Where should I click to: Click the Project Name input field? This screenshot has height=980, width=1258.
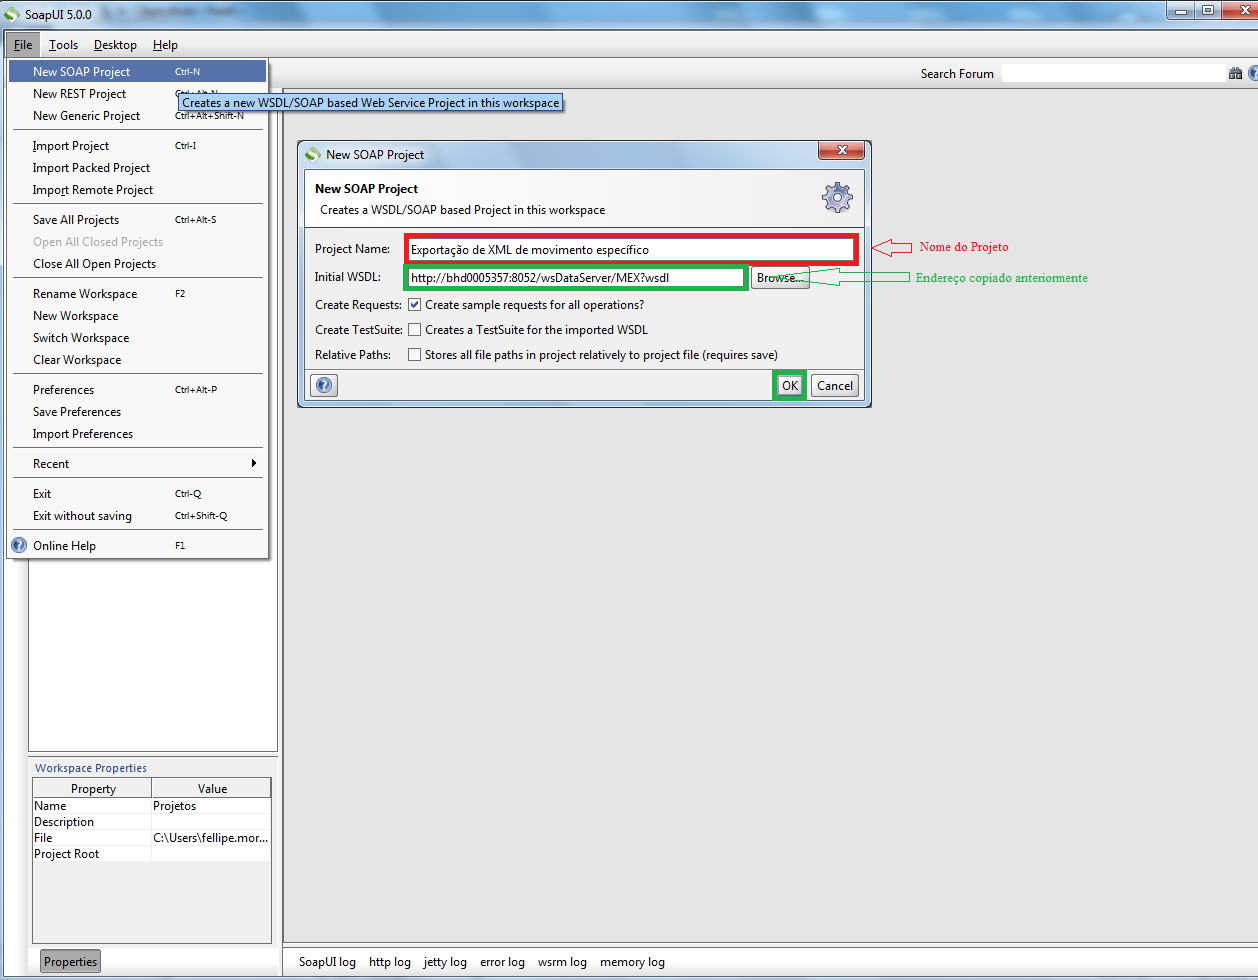tap(631, 249)
